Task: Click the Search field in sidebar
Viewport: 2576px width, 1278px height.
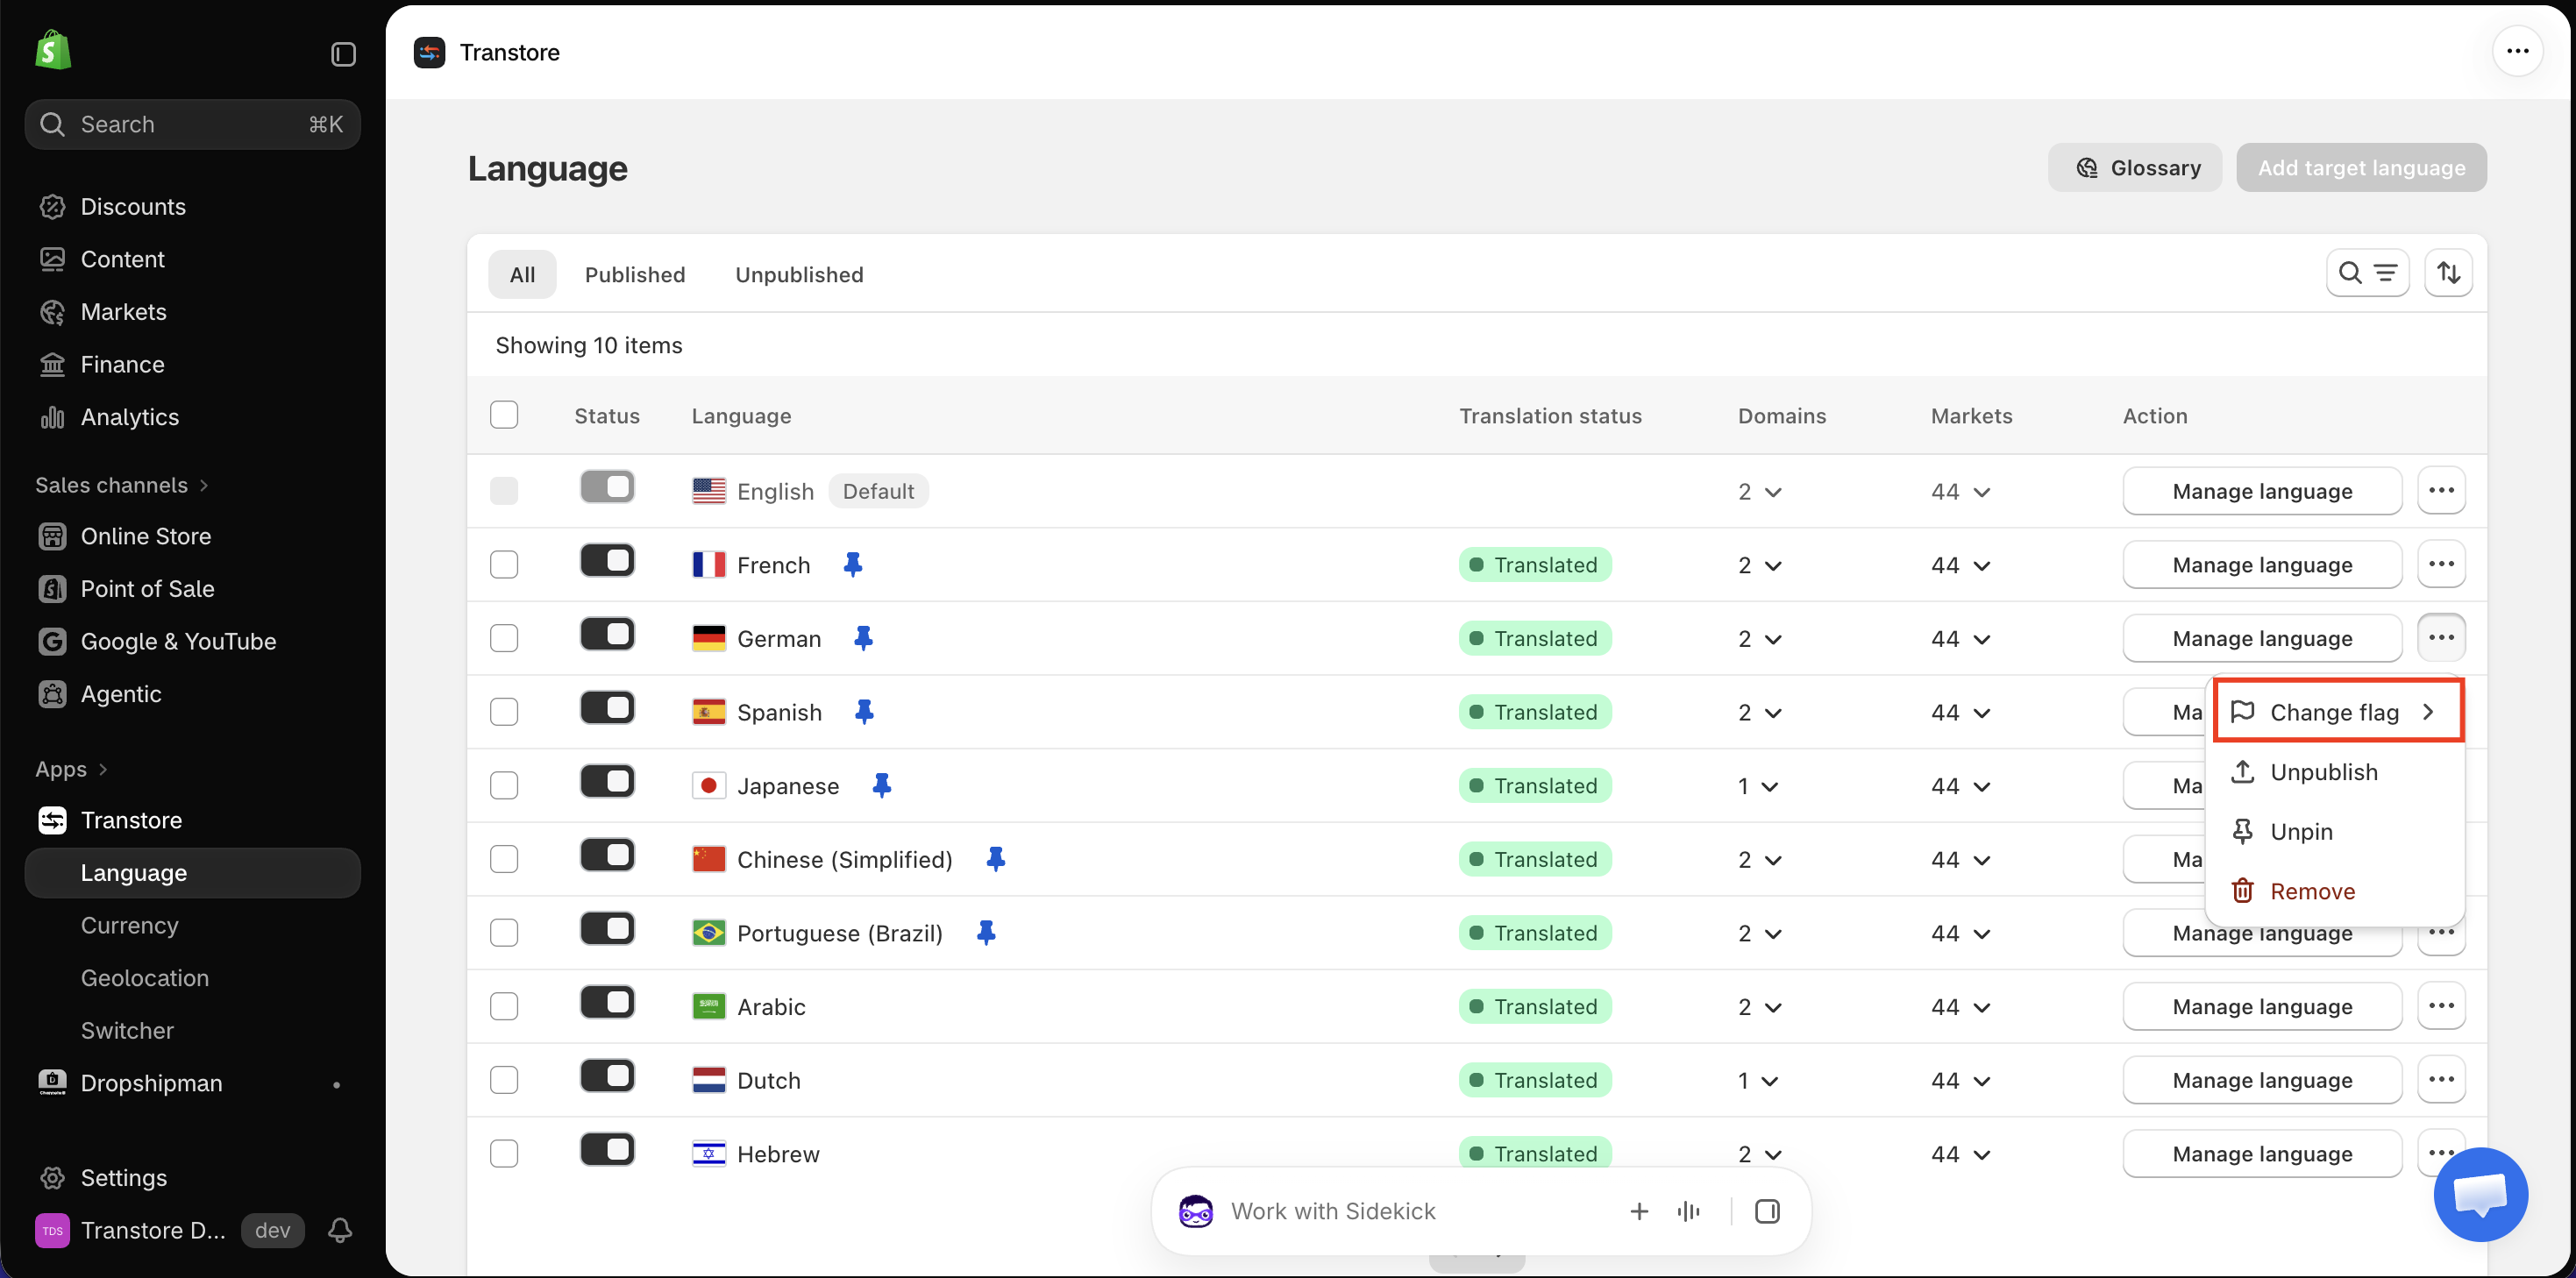Action: [193, 124]
